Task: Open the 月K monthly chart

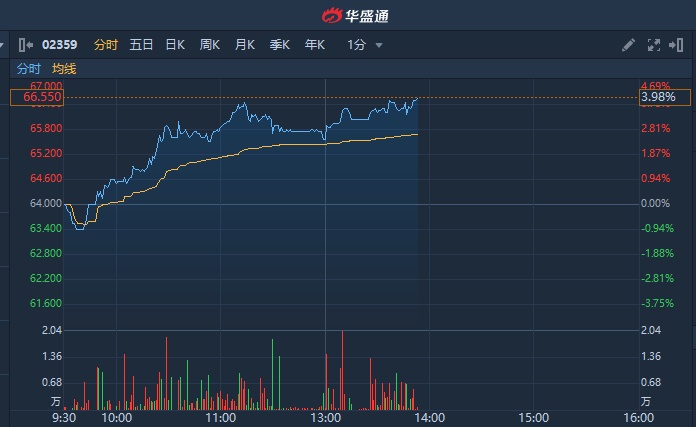Action: (x=245, y=44)
